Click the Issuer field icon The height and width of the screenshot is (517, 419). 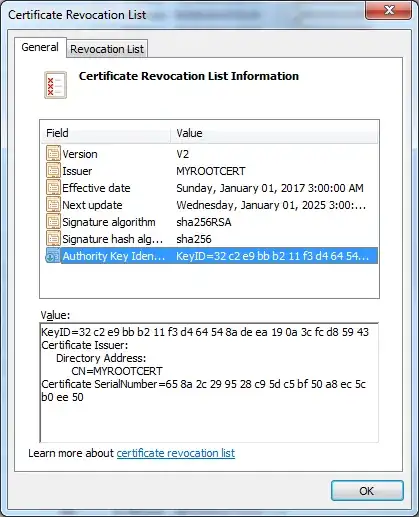53,171
